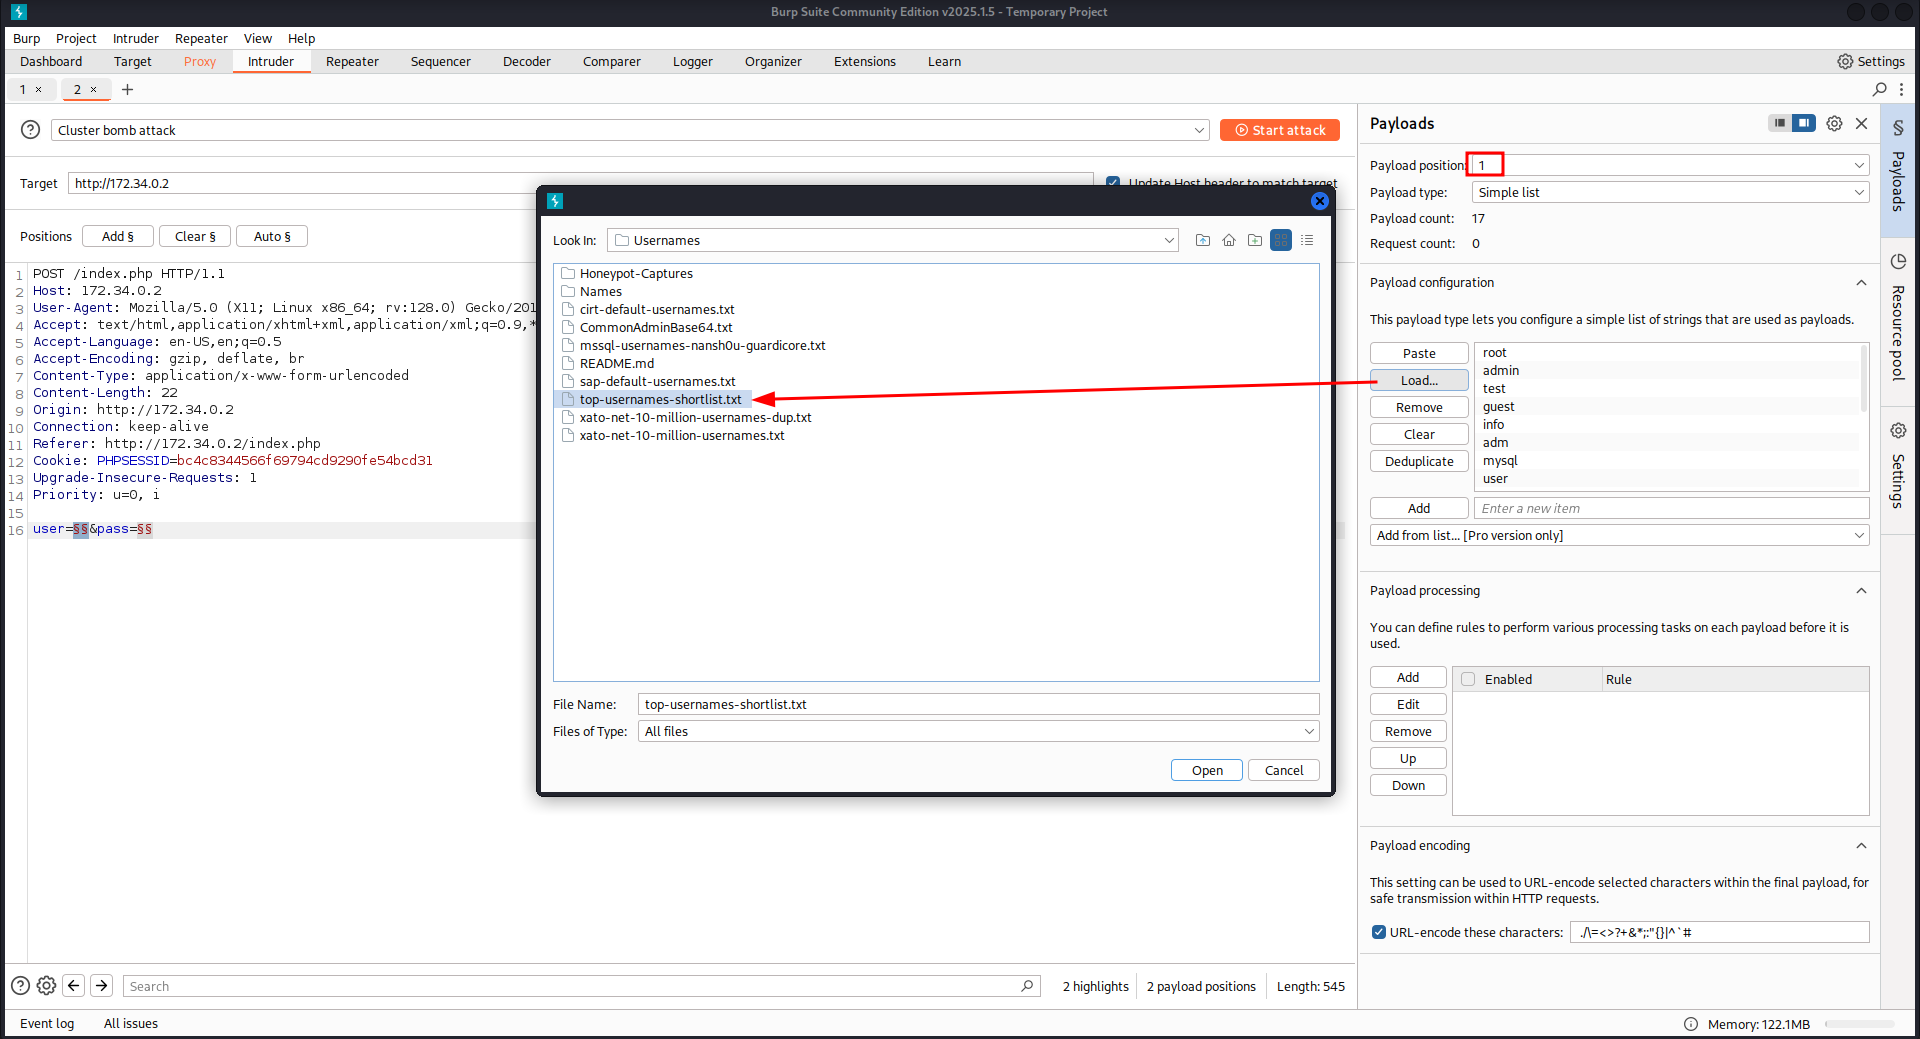Screen dimensions: 1920x1039
Task: Switch to the Extensions tab
Action: pos(865,61)
